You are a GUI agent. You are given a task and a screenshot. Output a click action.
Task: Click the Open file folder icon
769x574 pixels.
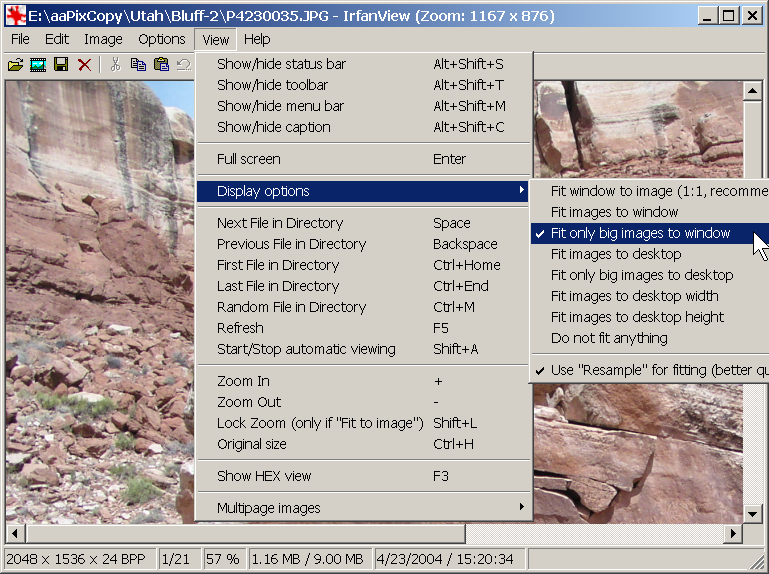pos(15,65)
